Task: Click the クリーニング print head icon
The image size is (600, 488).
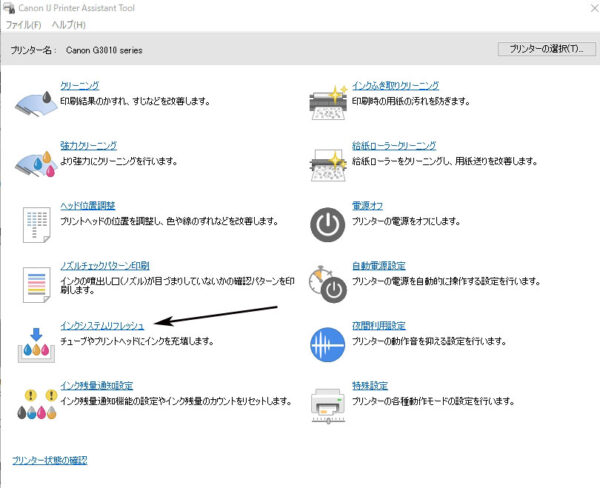Action: [36, 103]
